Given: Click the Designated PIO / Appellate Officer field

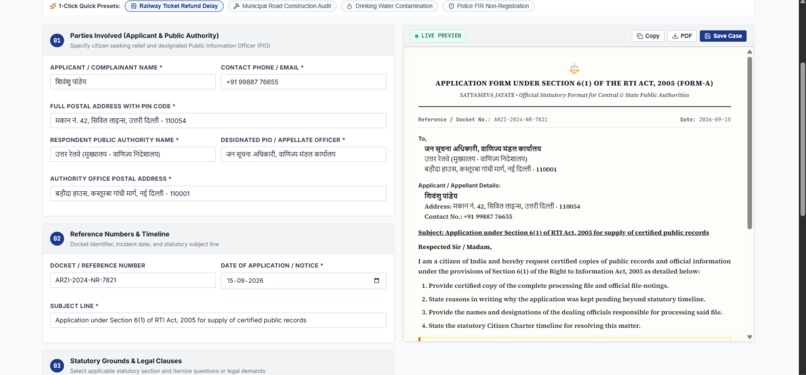Looking at the screenshot, I should pyautogui.click(x=303, y=154).
